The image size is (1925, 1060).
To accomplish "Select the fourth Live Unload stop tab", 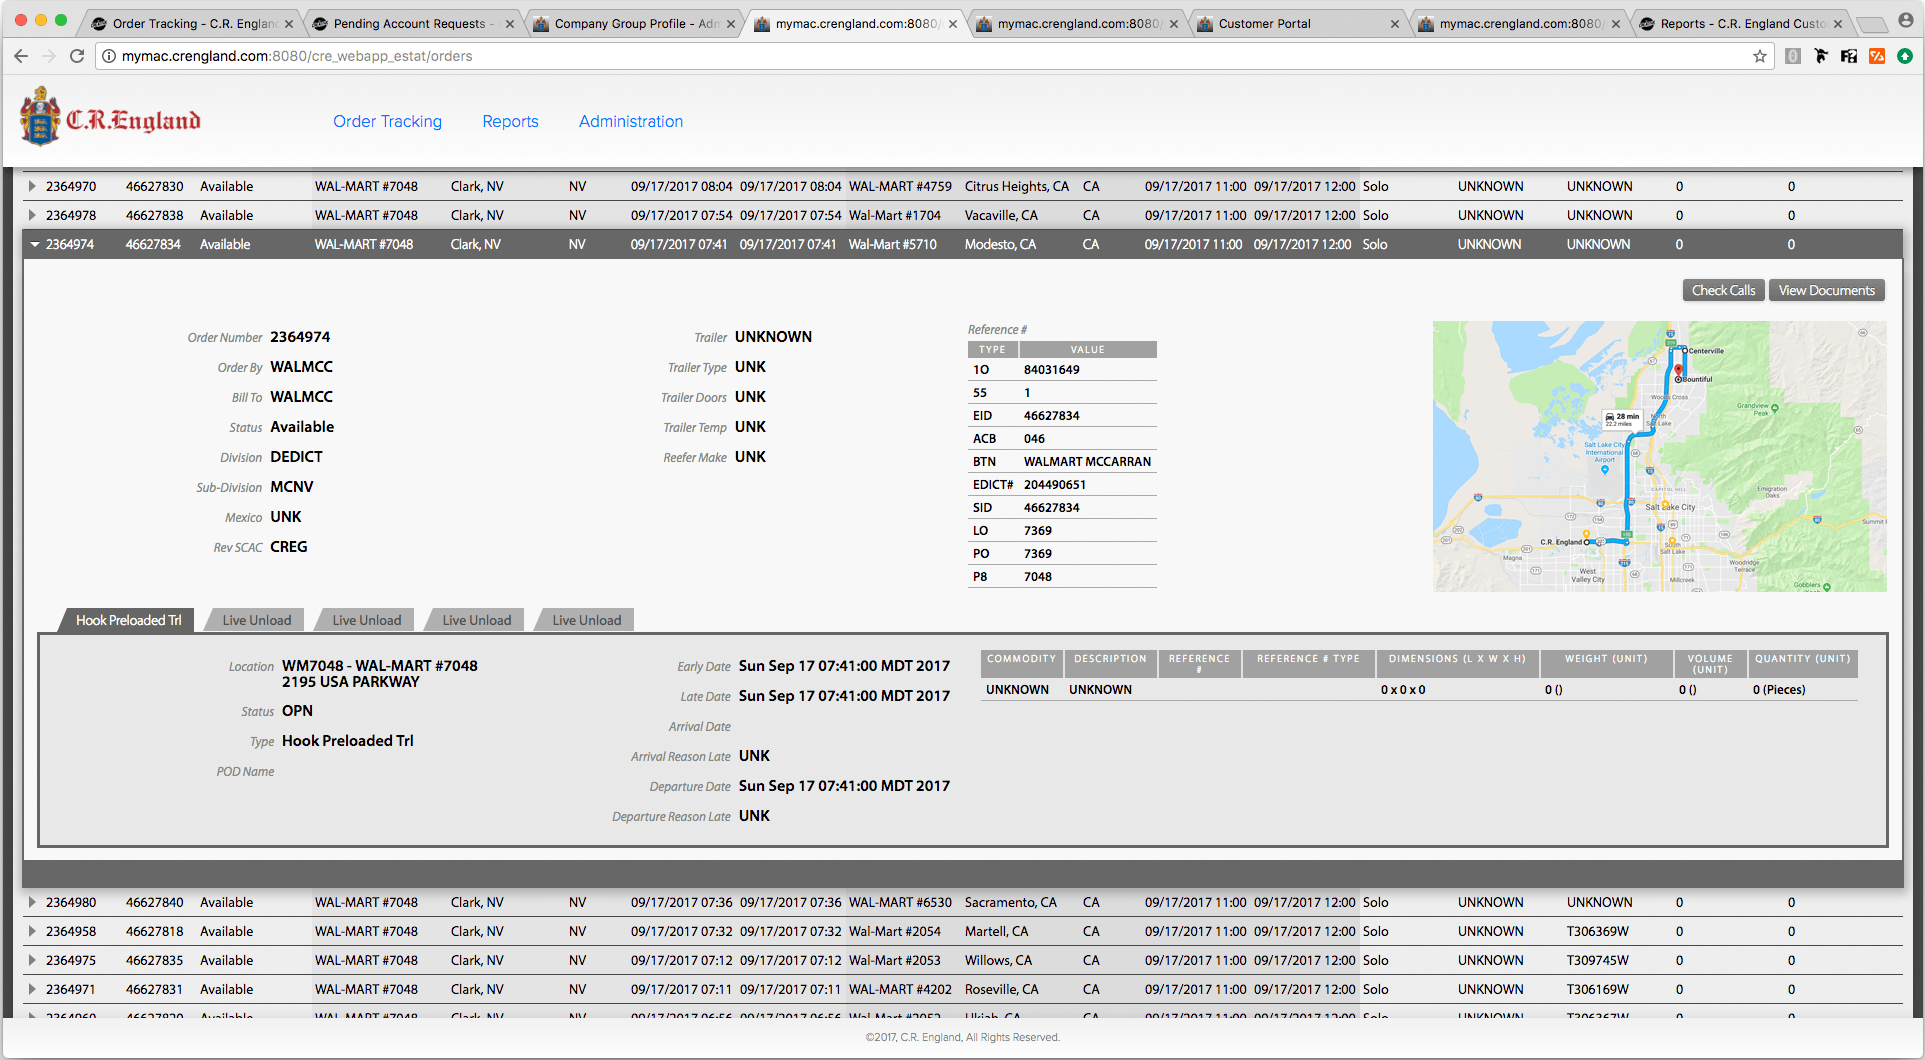I will tap(587, 620).
